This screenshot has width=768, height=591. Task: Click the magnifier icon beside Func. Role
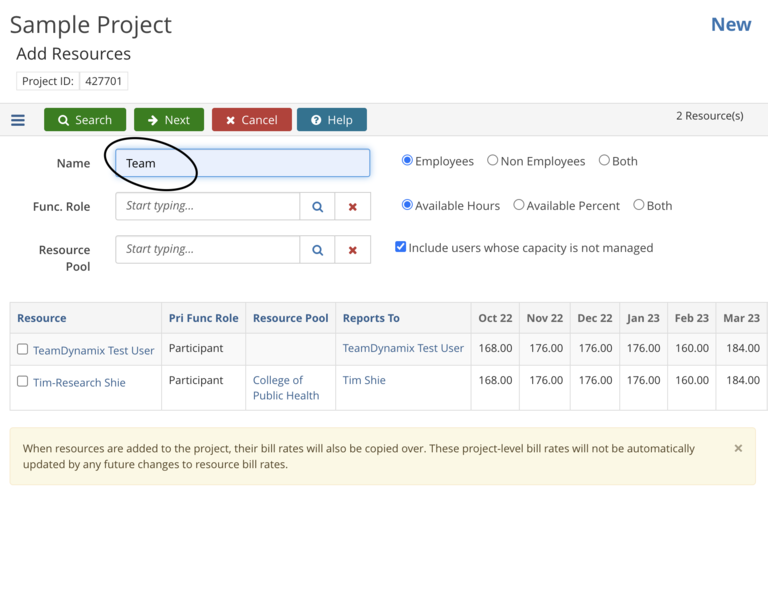click(317, 207)
